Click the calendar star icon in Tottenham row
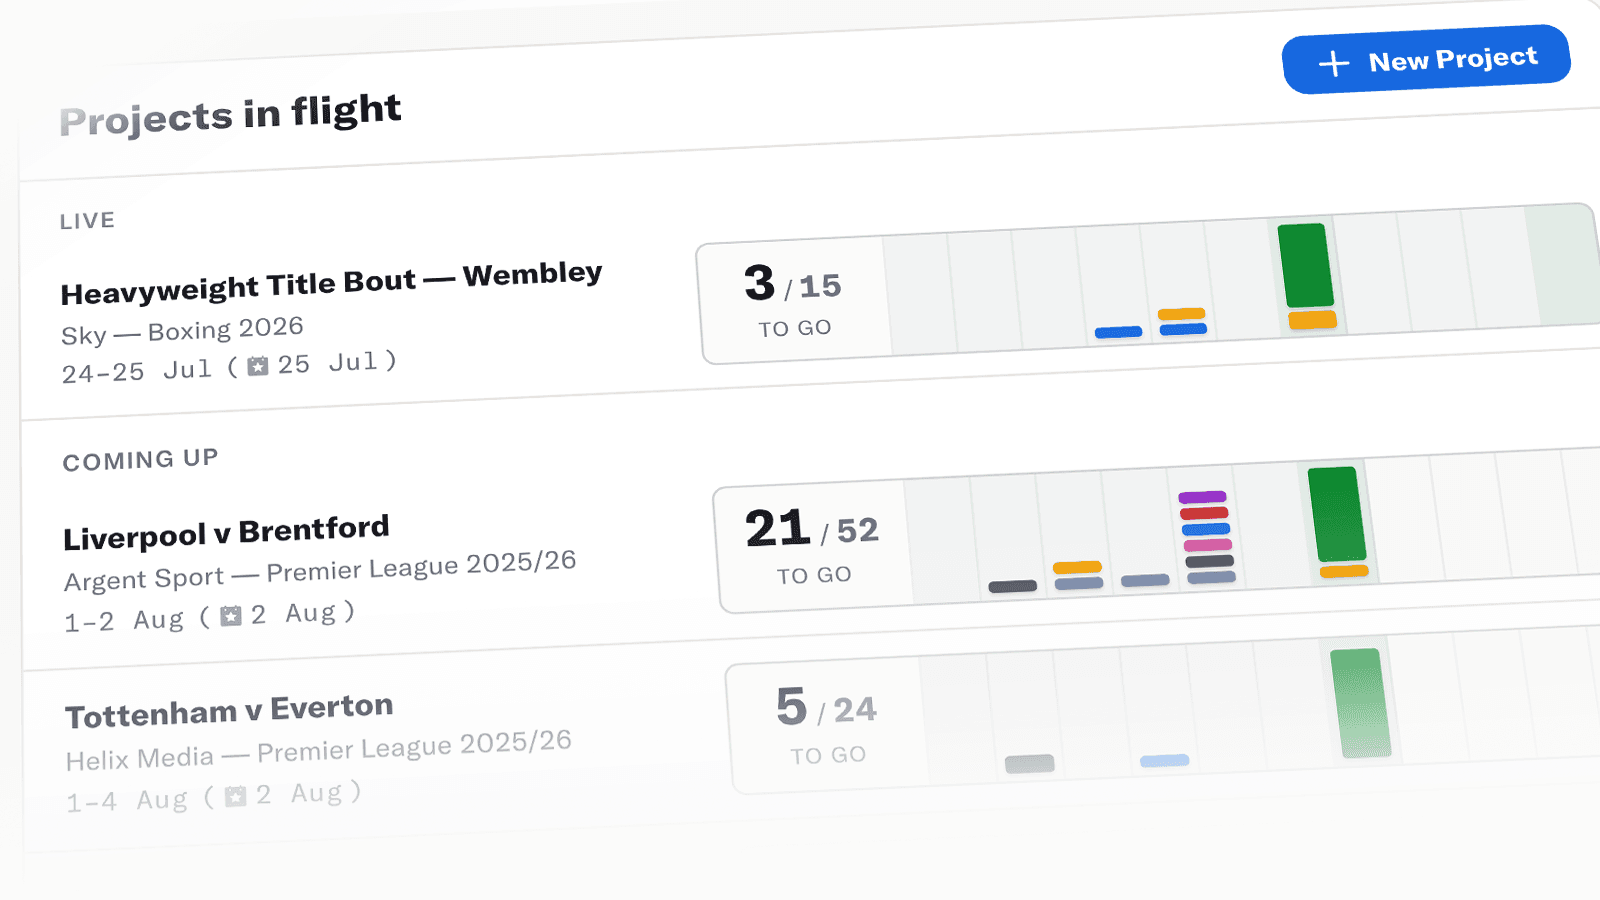Viewport: 1600px width, 900px height. click(235, 796)
